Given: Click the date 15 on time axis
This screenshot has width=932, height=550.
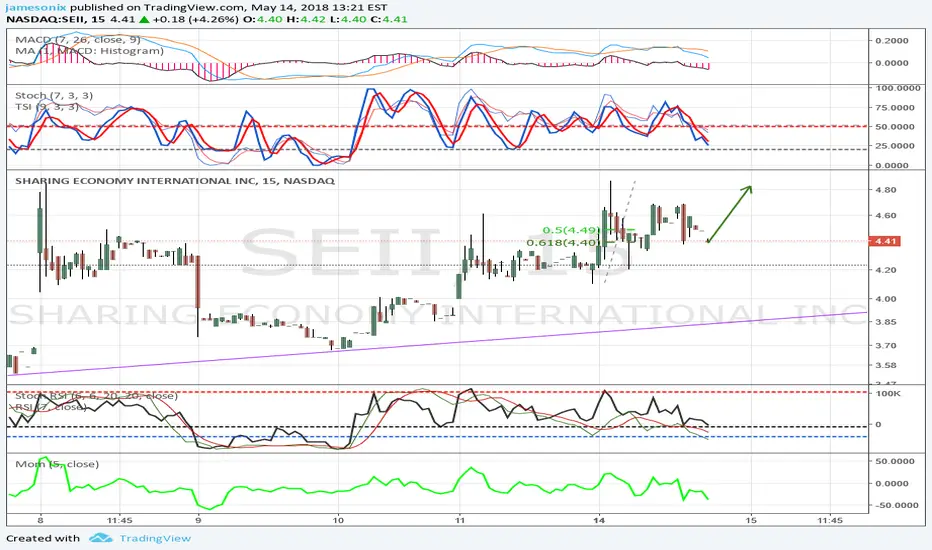Looking at the screenshot, I should 751,520.
